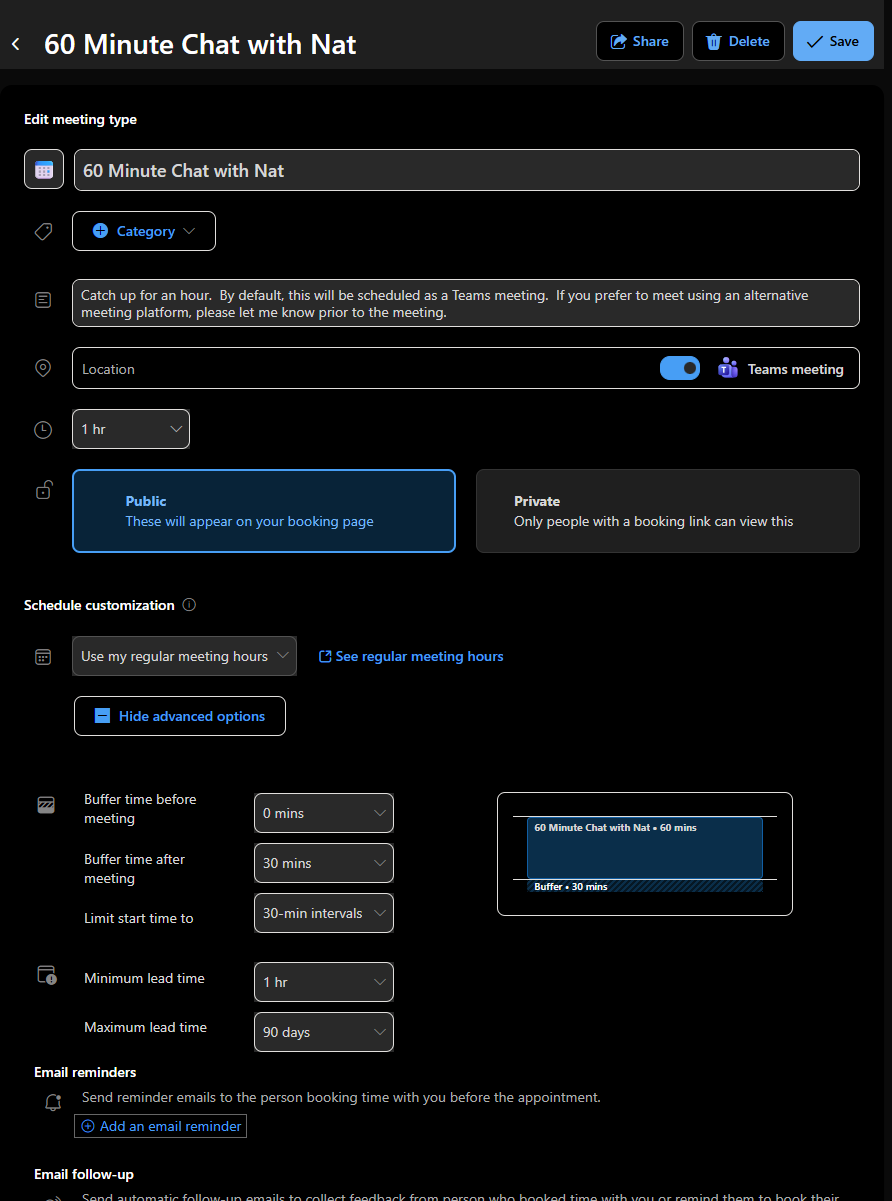Viewport: 892px width, 1201px height.
Task: Click the tag icon next to Category
Action: [x=43, y=231]
